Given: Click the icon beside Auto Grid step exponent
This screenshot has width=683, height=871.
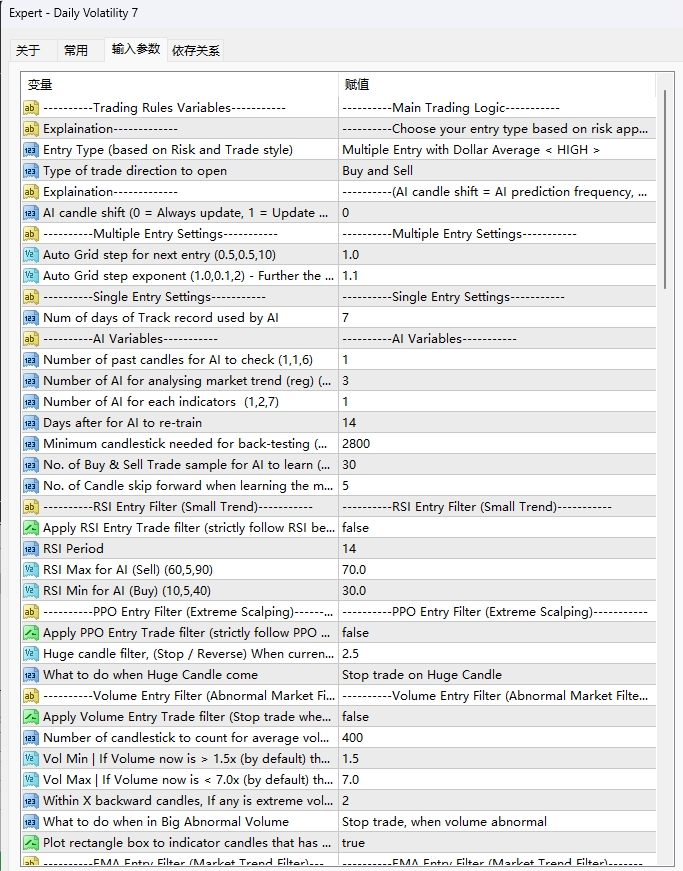Looking at the screenshot, I should 30,276.
